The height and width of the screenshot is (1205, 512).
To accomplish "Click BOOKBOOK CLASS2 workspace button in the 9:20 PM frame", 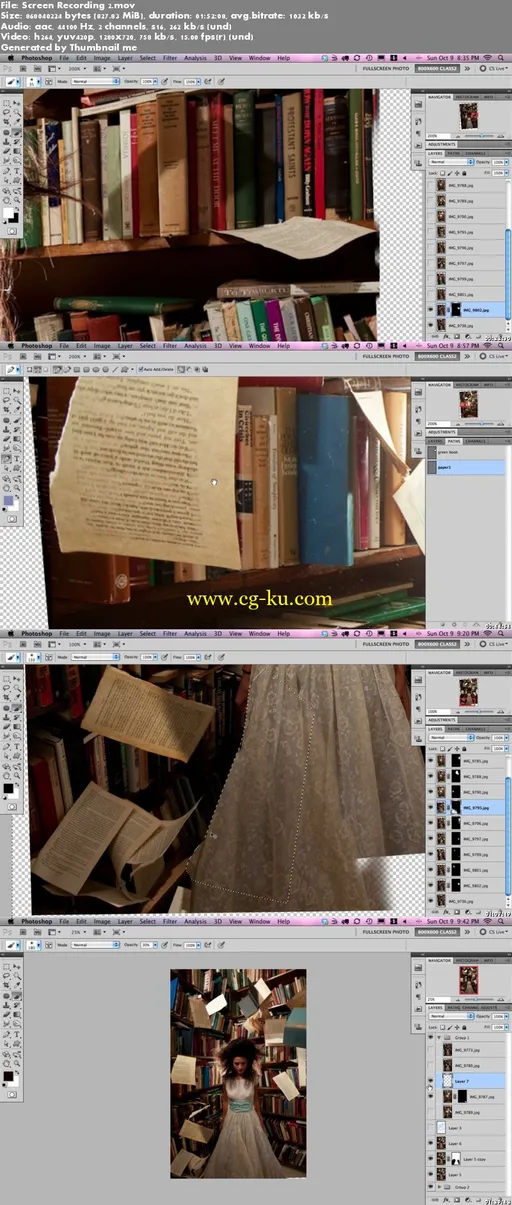I will [436, 645].
